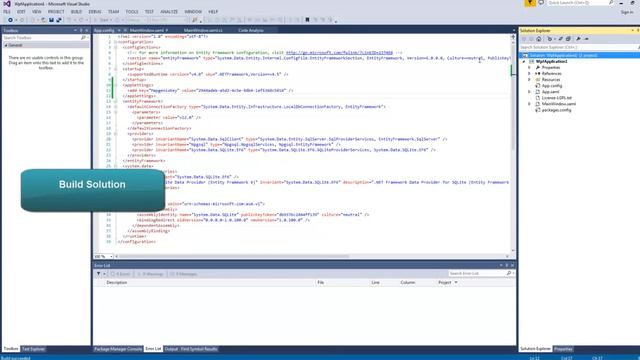Open the Find Symbol Results tab
640x360 pixels.
(x=199, y=349)
